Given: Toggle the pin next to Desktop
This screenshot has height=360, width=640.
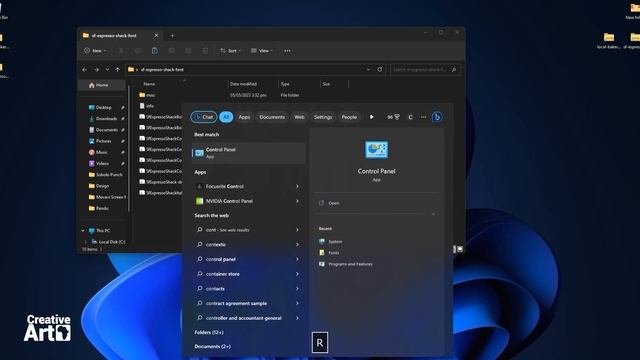Looking at the screenshot, I should tap(122, 108).
